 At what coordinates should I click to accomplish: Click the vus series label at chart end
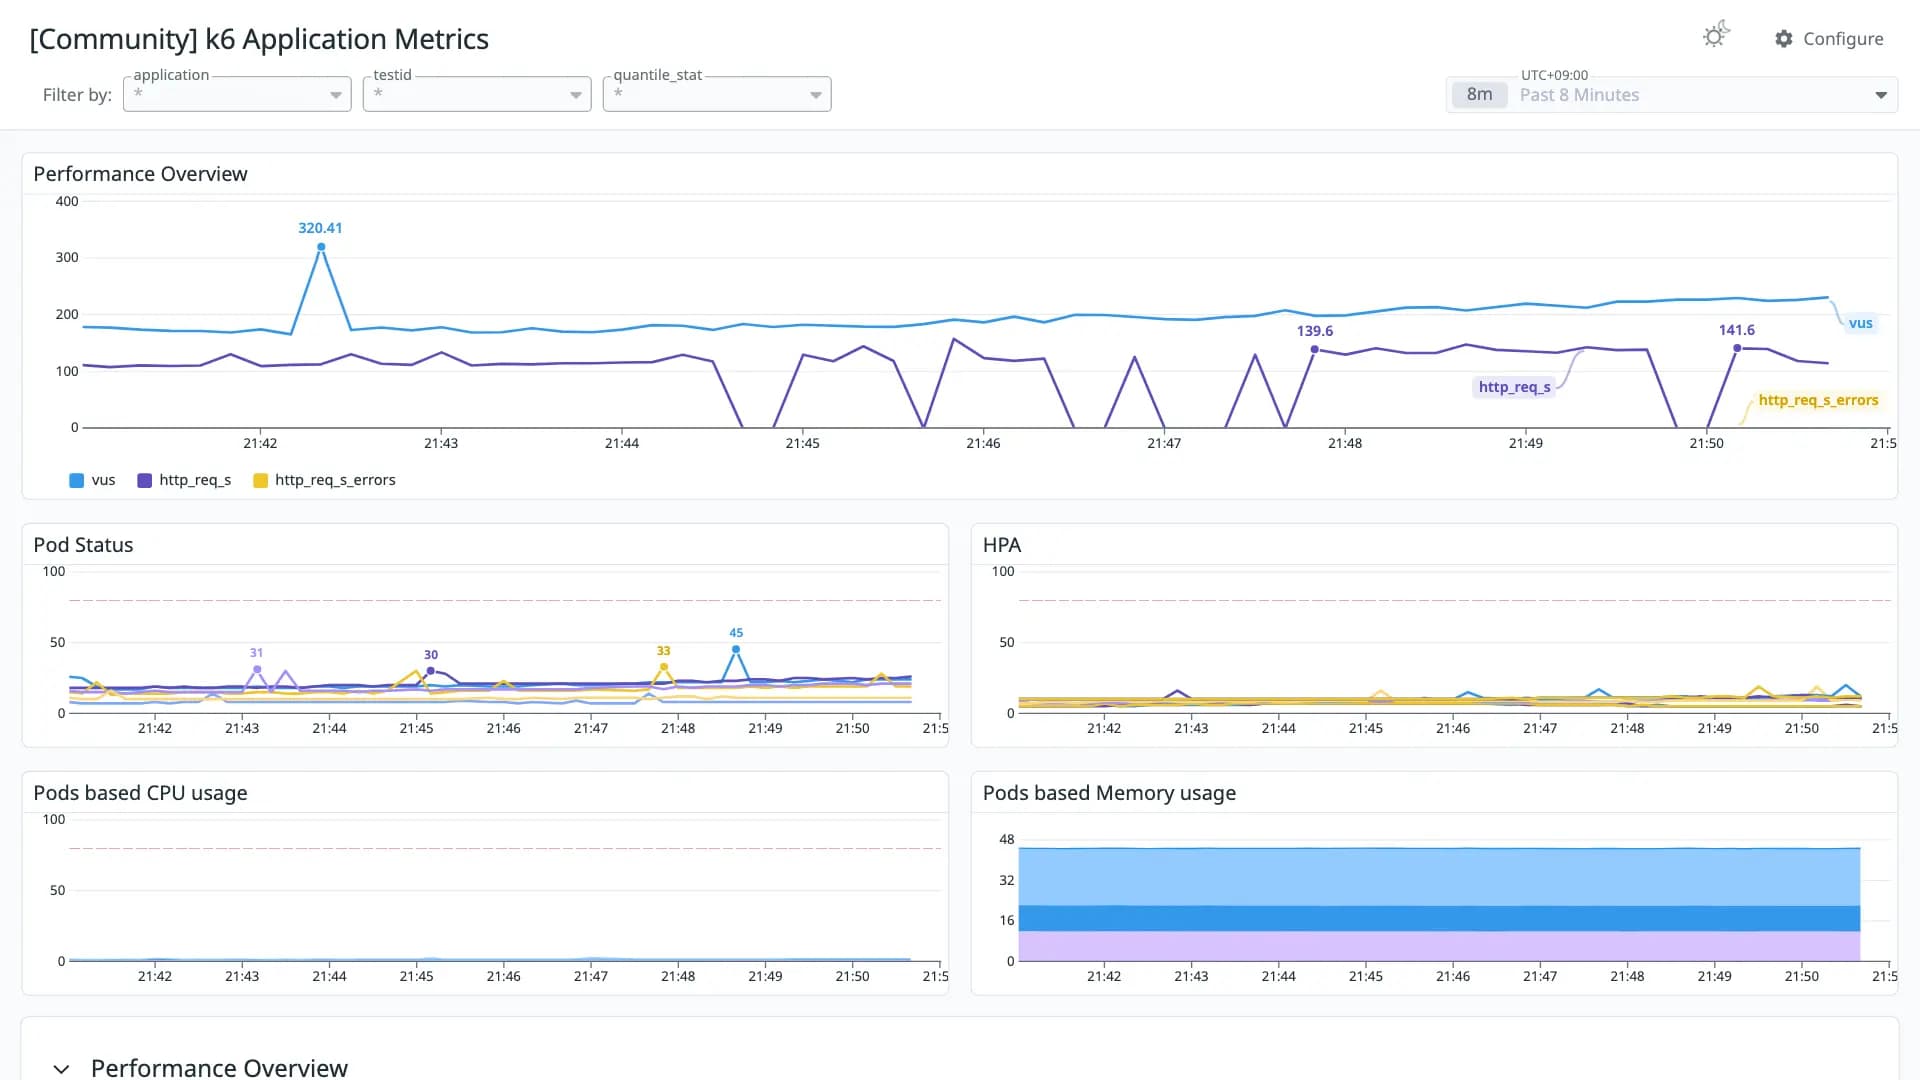coord(1860,323)
